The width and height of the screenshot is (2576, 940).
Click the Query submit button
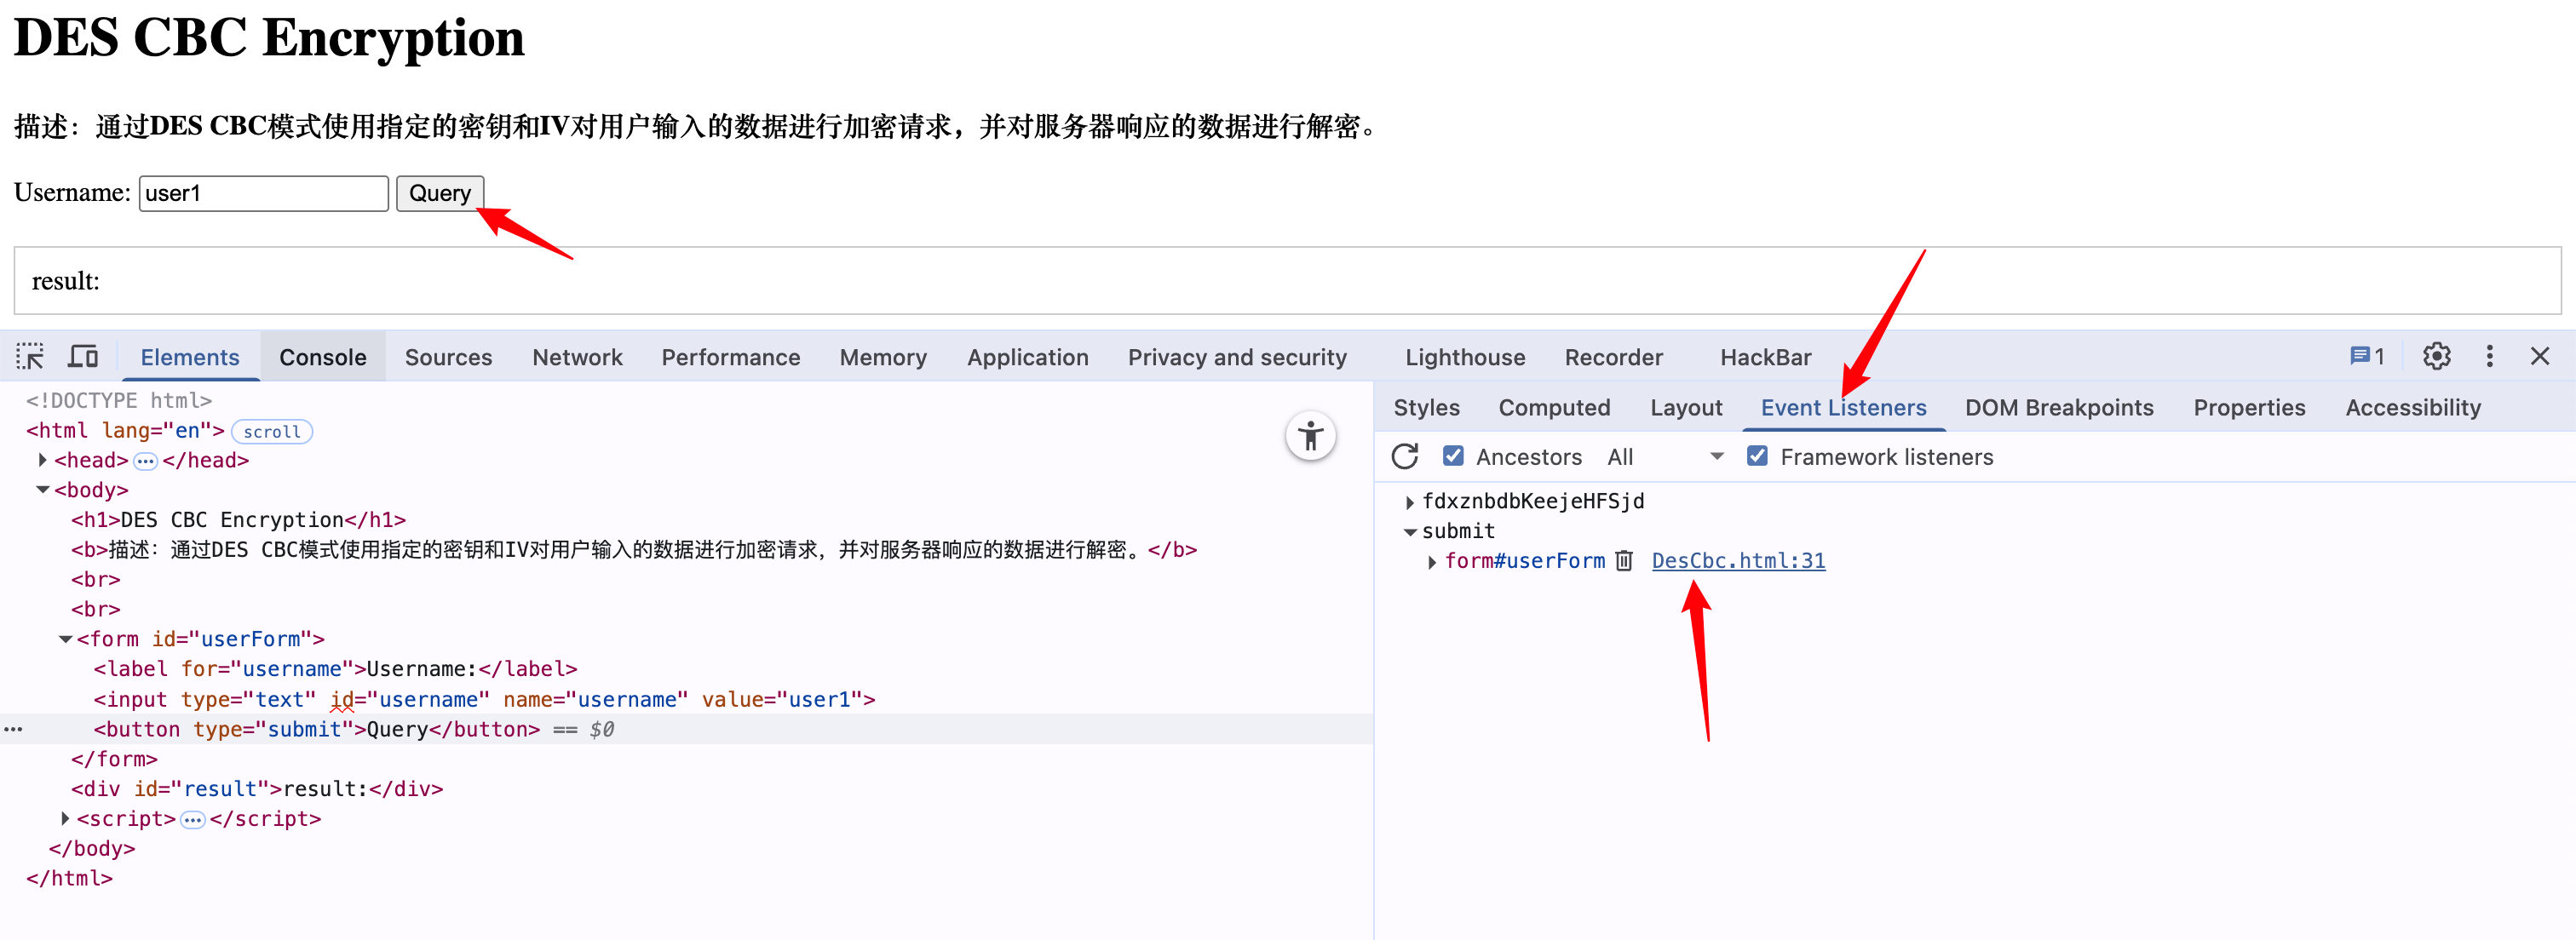tap(440, 193)
